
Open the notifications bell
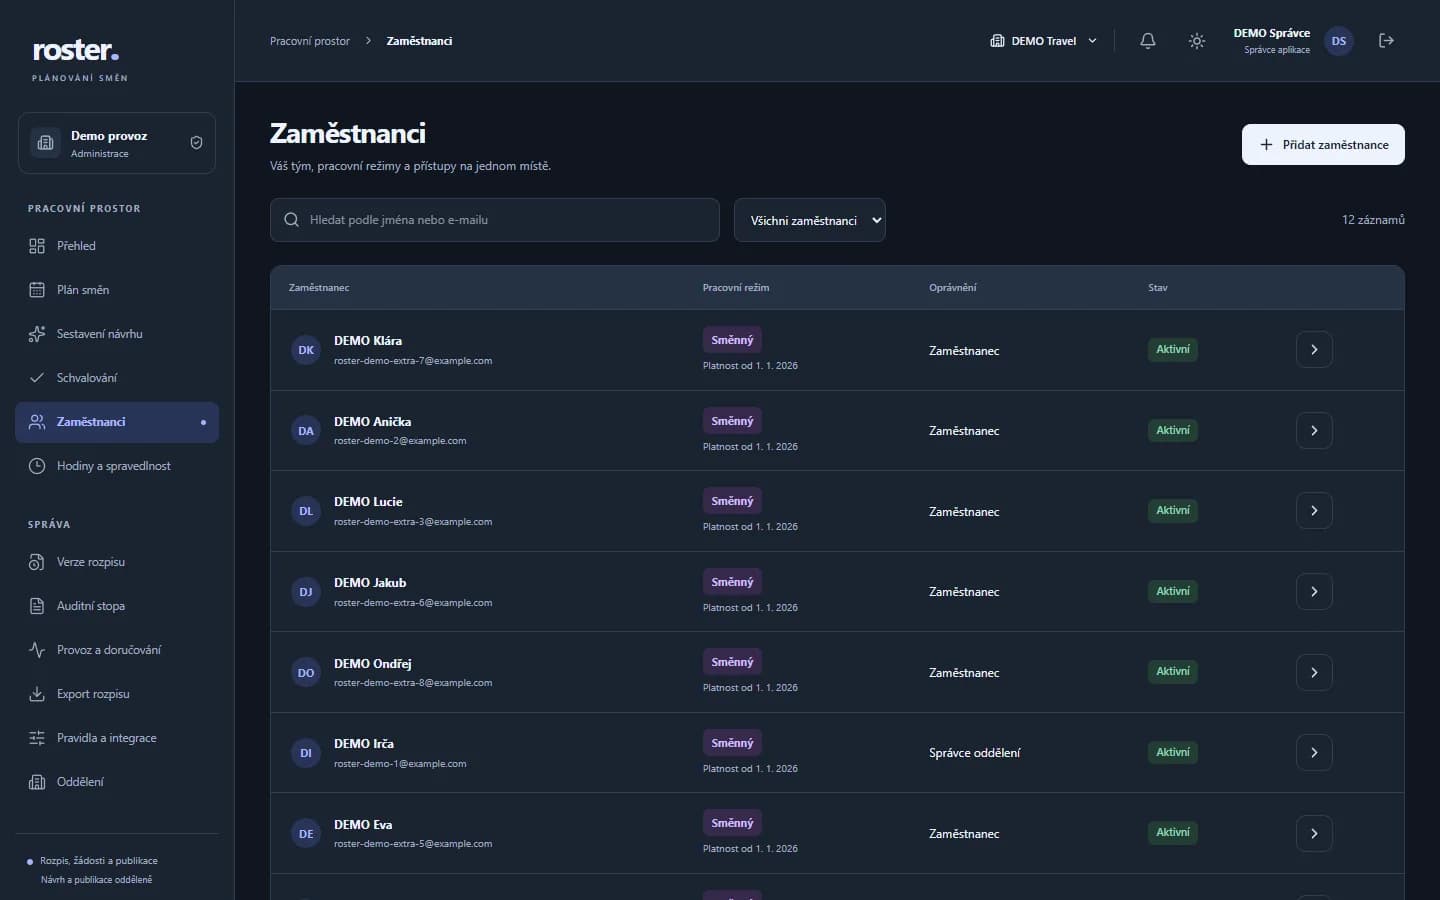pyautogui.click(x=1148, y=41)
